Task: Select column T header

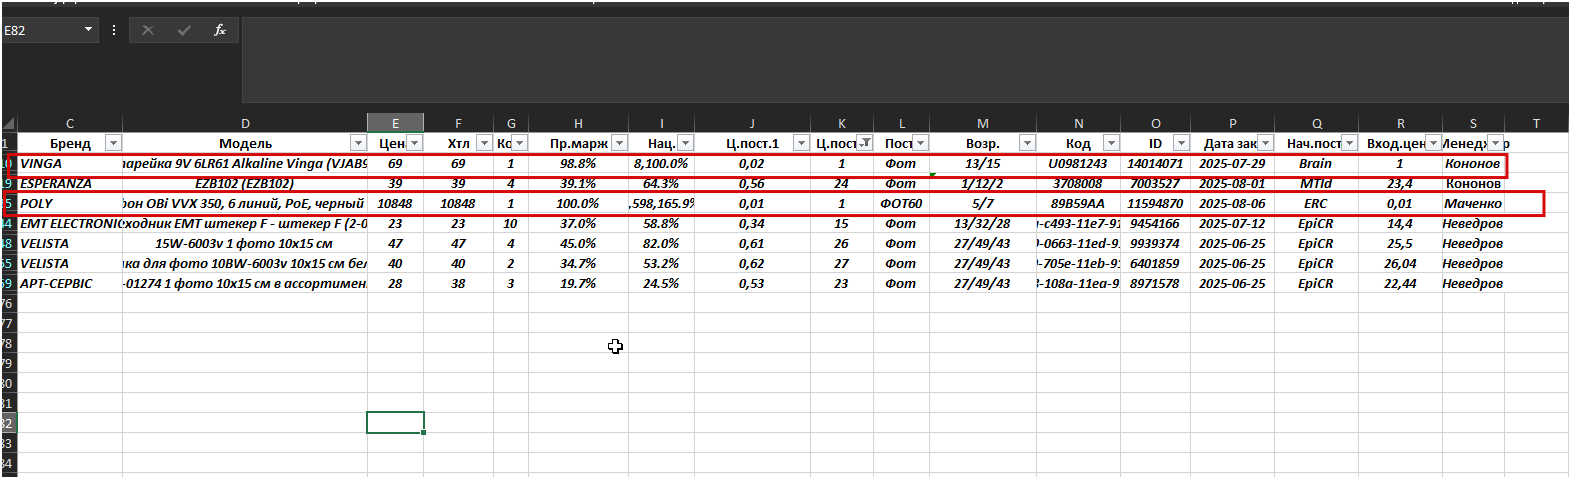Action: pyautogui.click(x=1536, y=123)
